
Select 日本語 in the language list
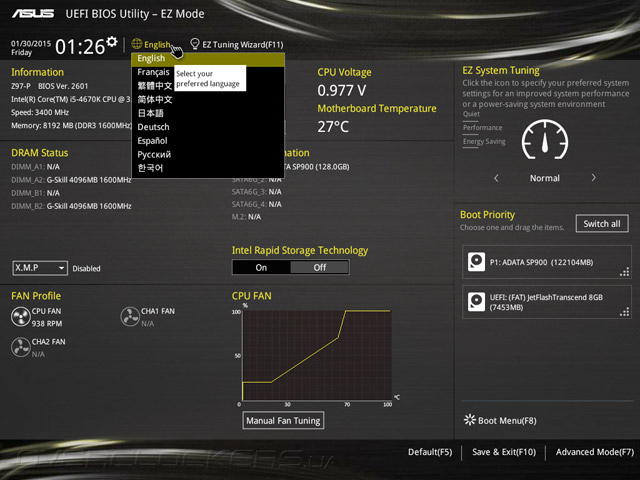pos(208,113)
